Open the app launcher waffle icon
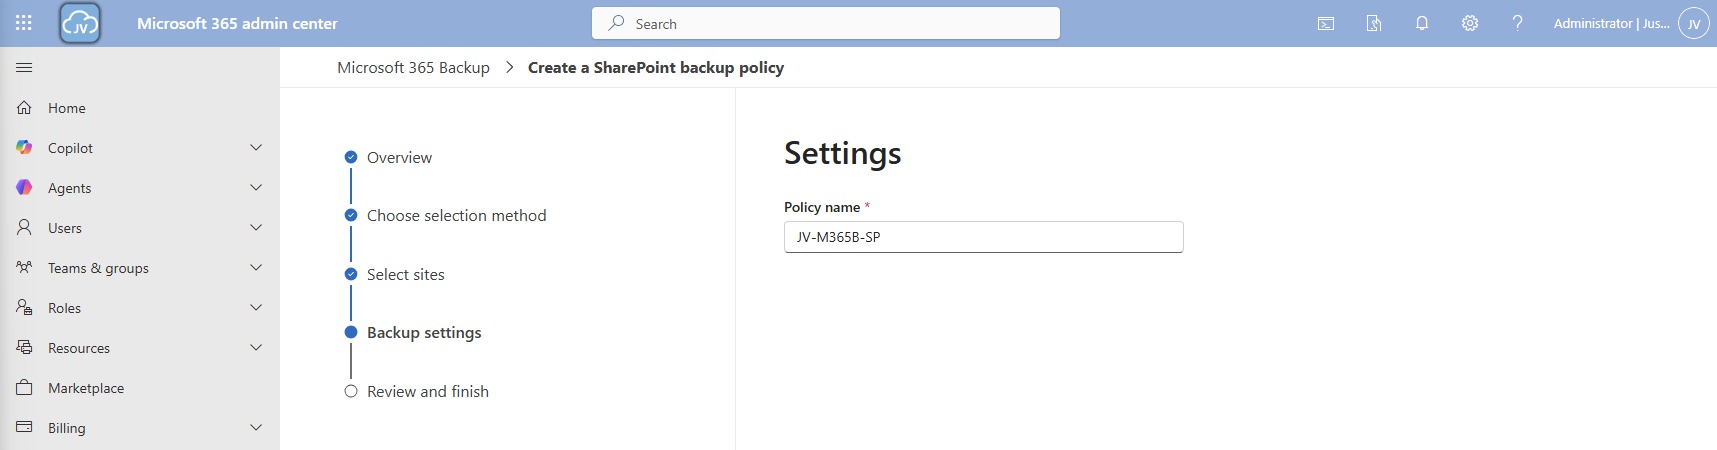 click(24, 23)
